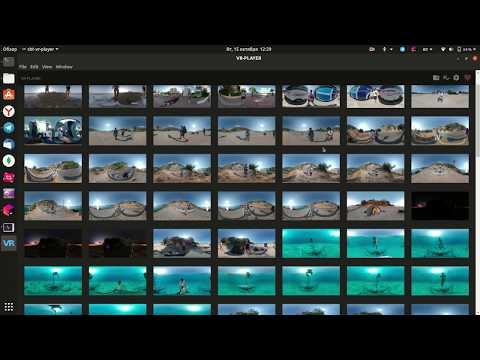The height and width of the screenshot is (360, 480).
Task: Expand the sbt-vr-player application menu
Action: click(40, 49)
